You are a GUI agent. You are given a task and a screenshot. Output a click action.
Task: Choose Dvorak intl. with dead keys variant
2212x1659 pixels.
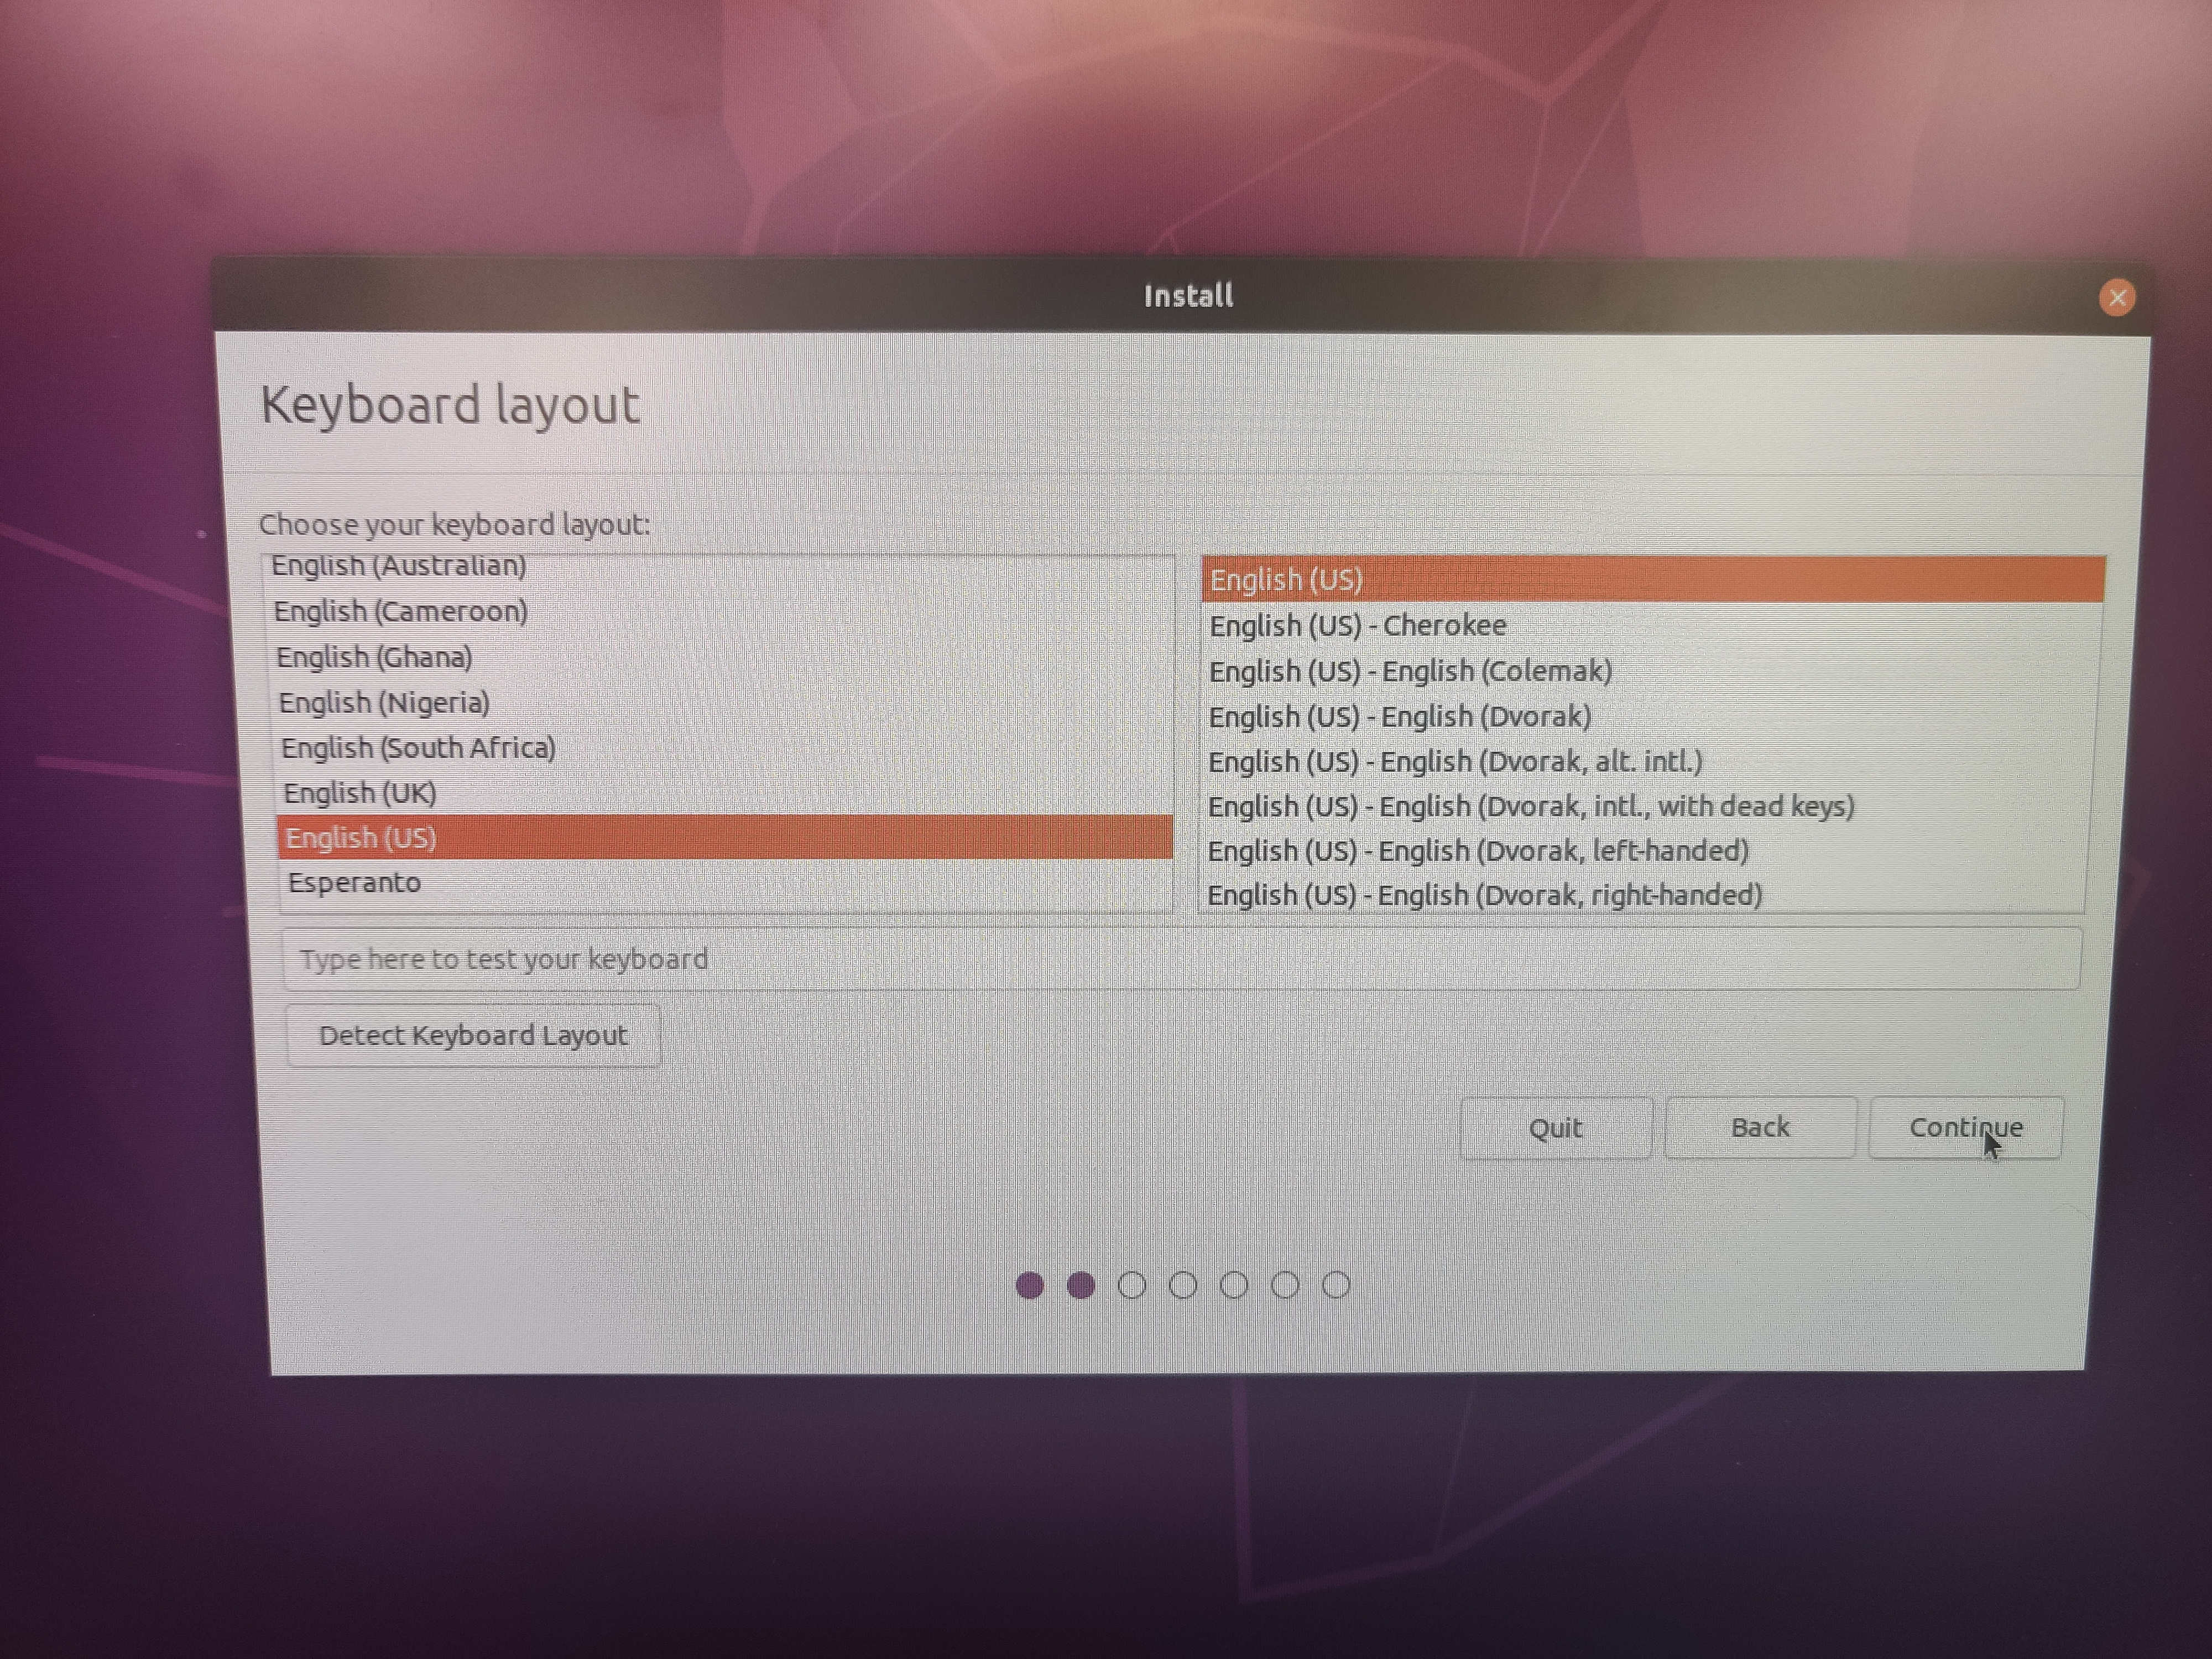[1646, 806]
